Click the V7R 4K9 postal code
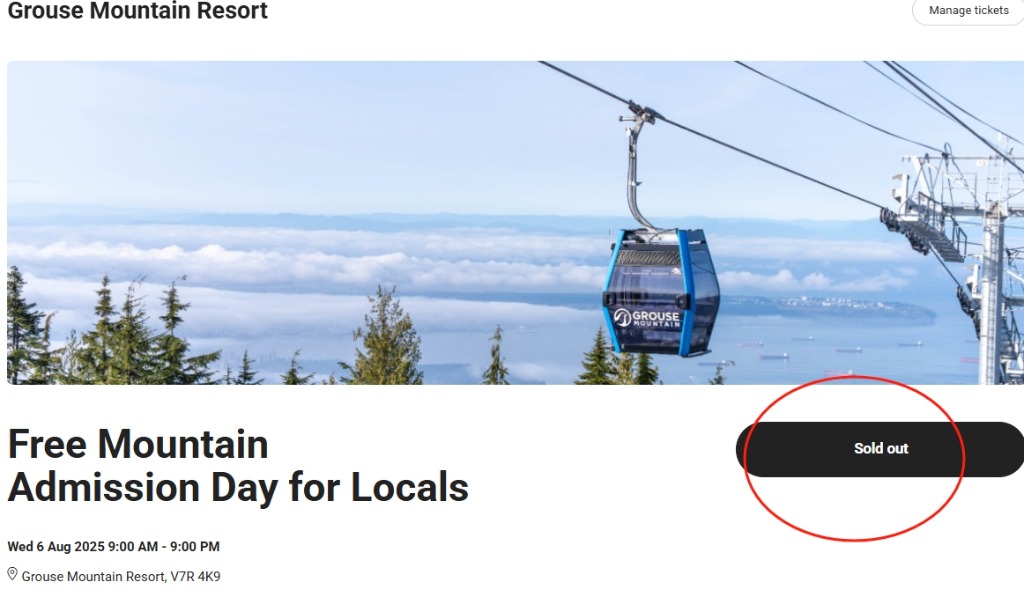The height and width of the screenshot is (597, 1024). pos(195,576)
